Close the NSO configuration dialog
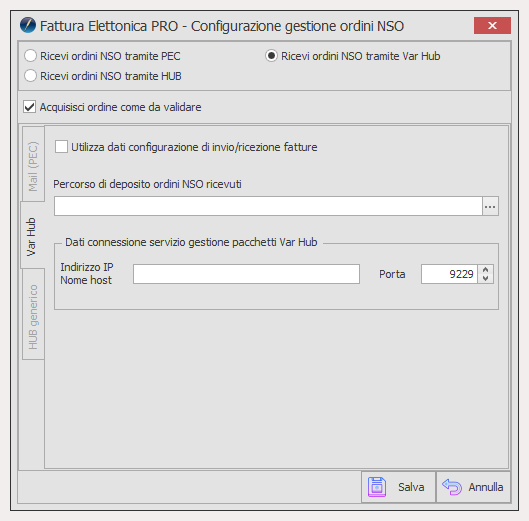Screen dimensions: 529x521 coord(492,26)
